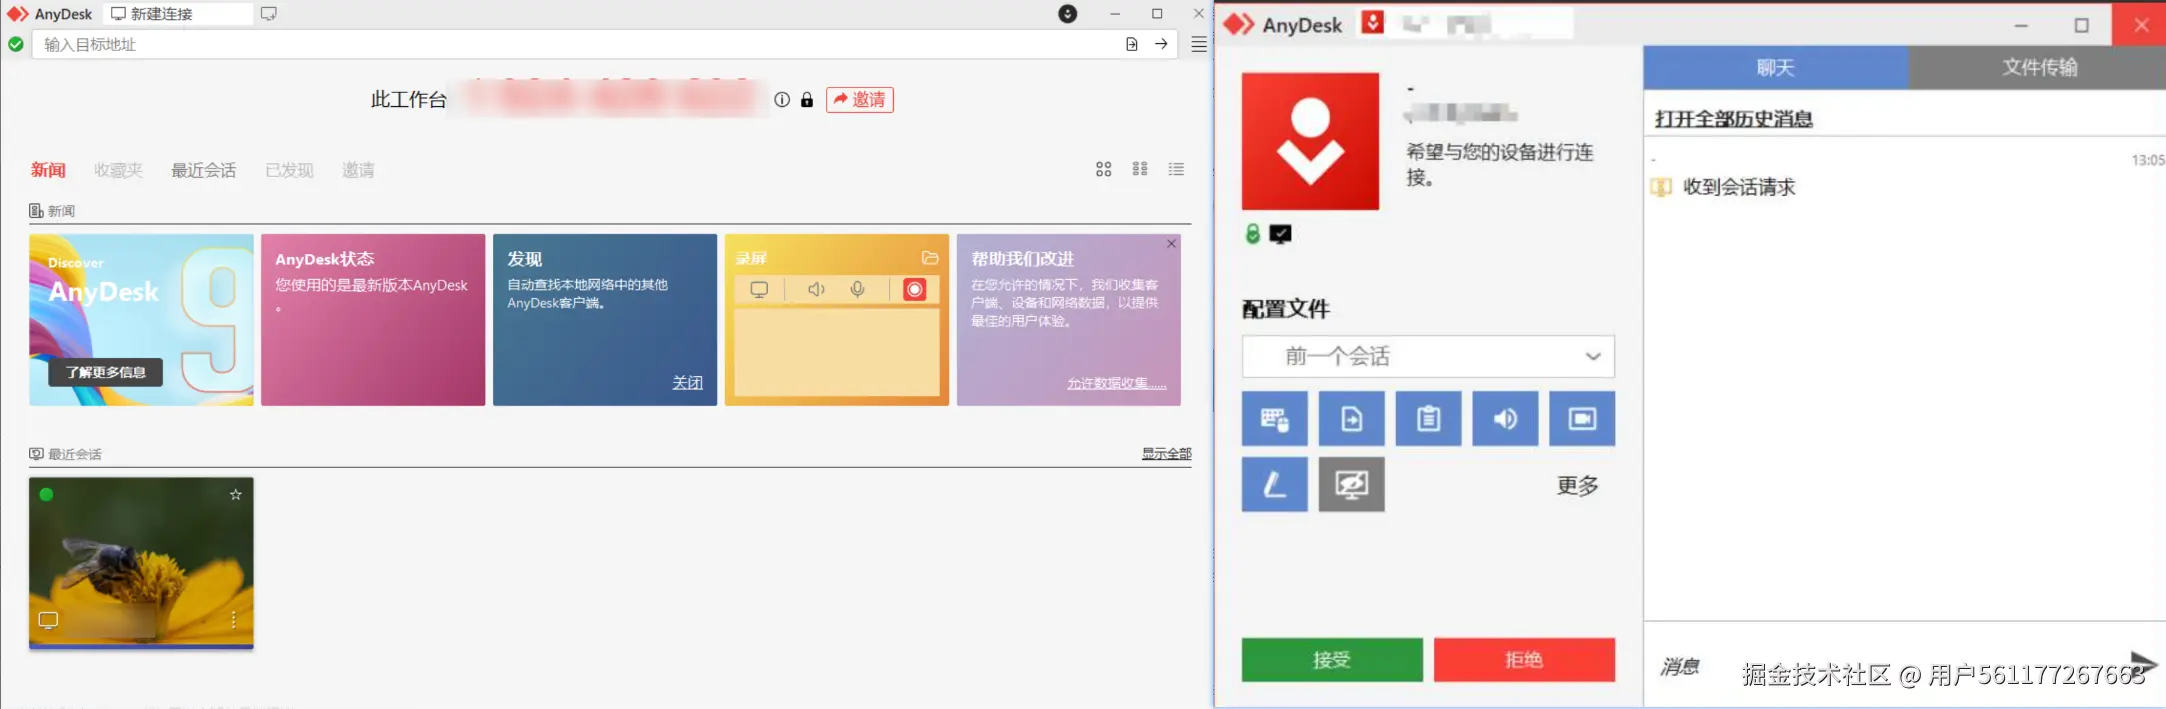Viewport: 2166px width, 709px height.
Task: Switch to small tile view
Action: (1140, 169)
